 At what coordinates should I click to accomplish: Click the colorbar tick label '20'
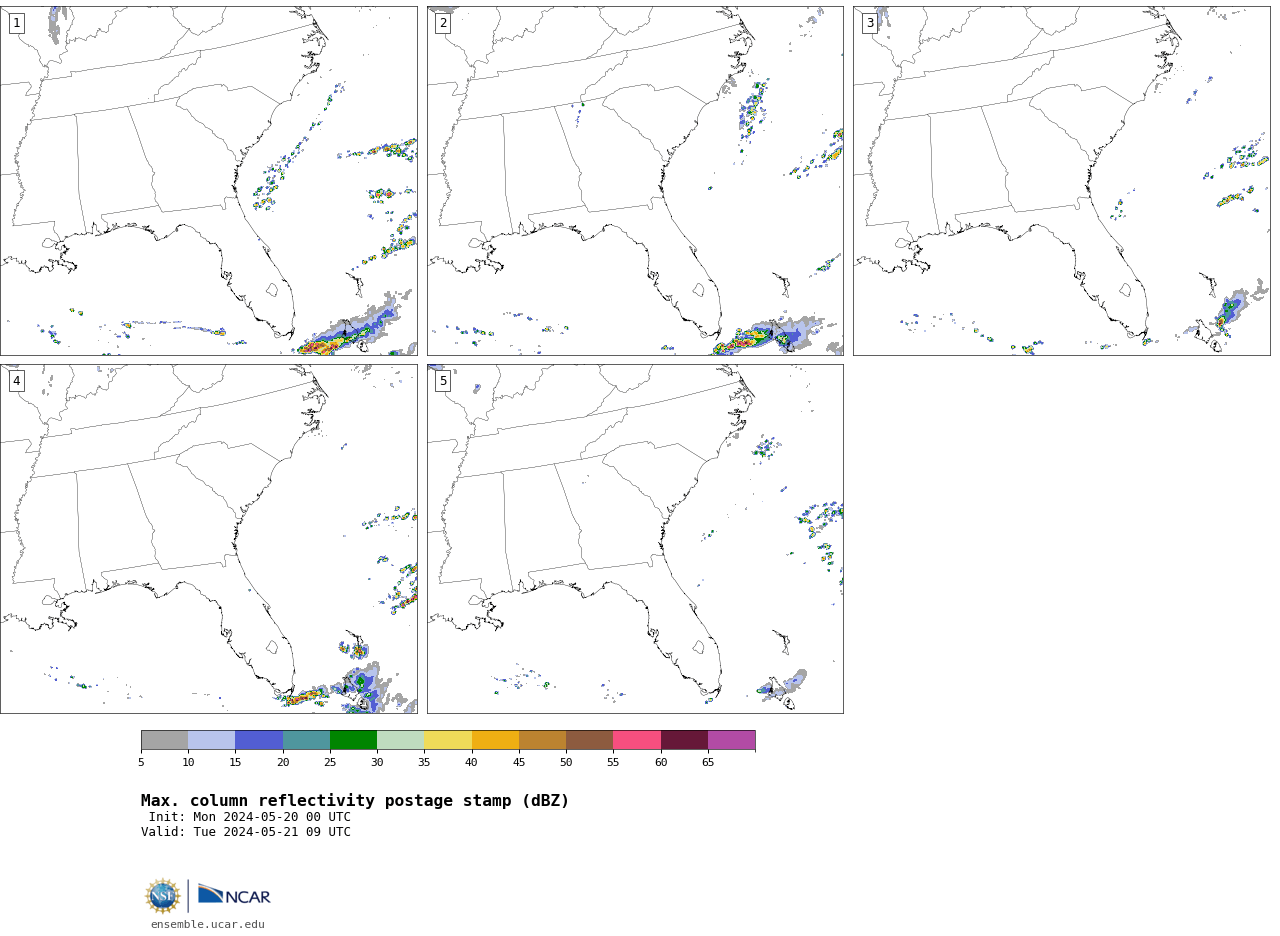click(x=283, y=763)
